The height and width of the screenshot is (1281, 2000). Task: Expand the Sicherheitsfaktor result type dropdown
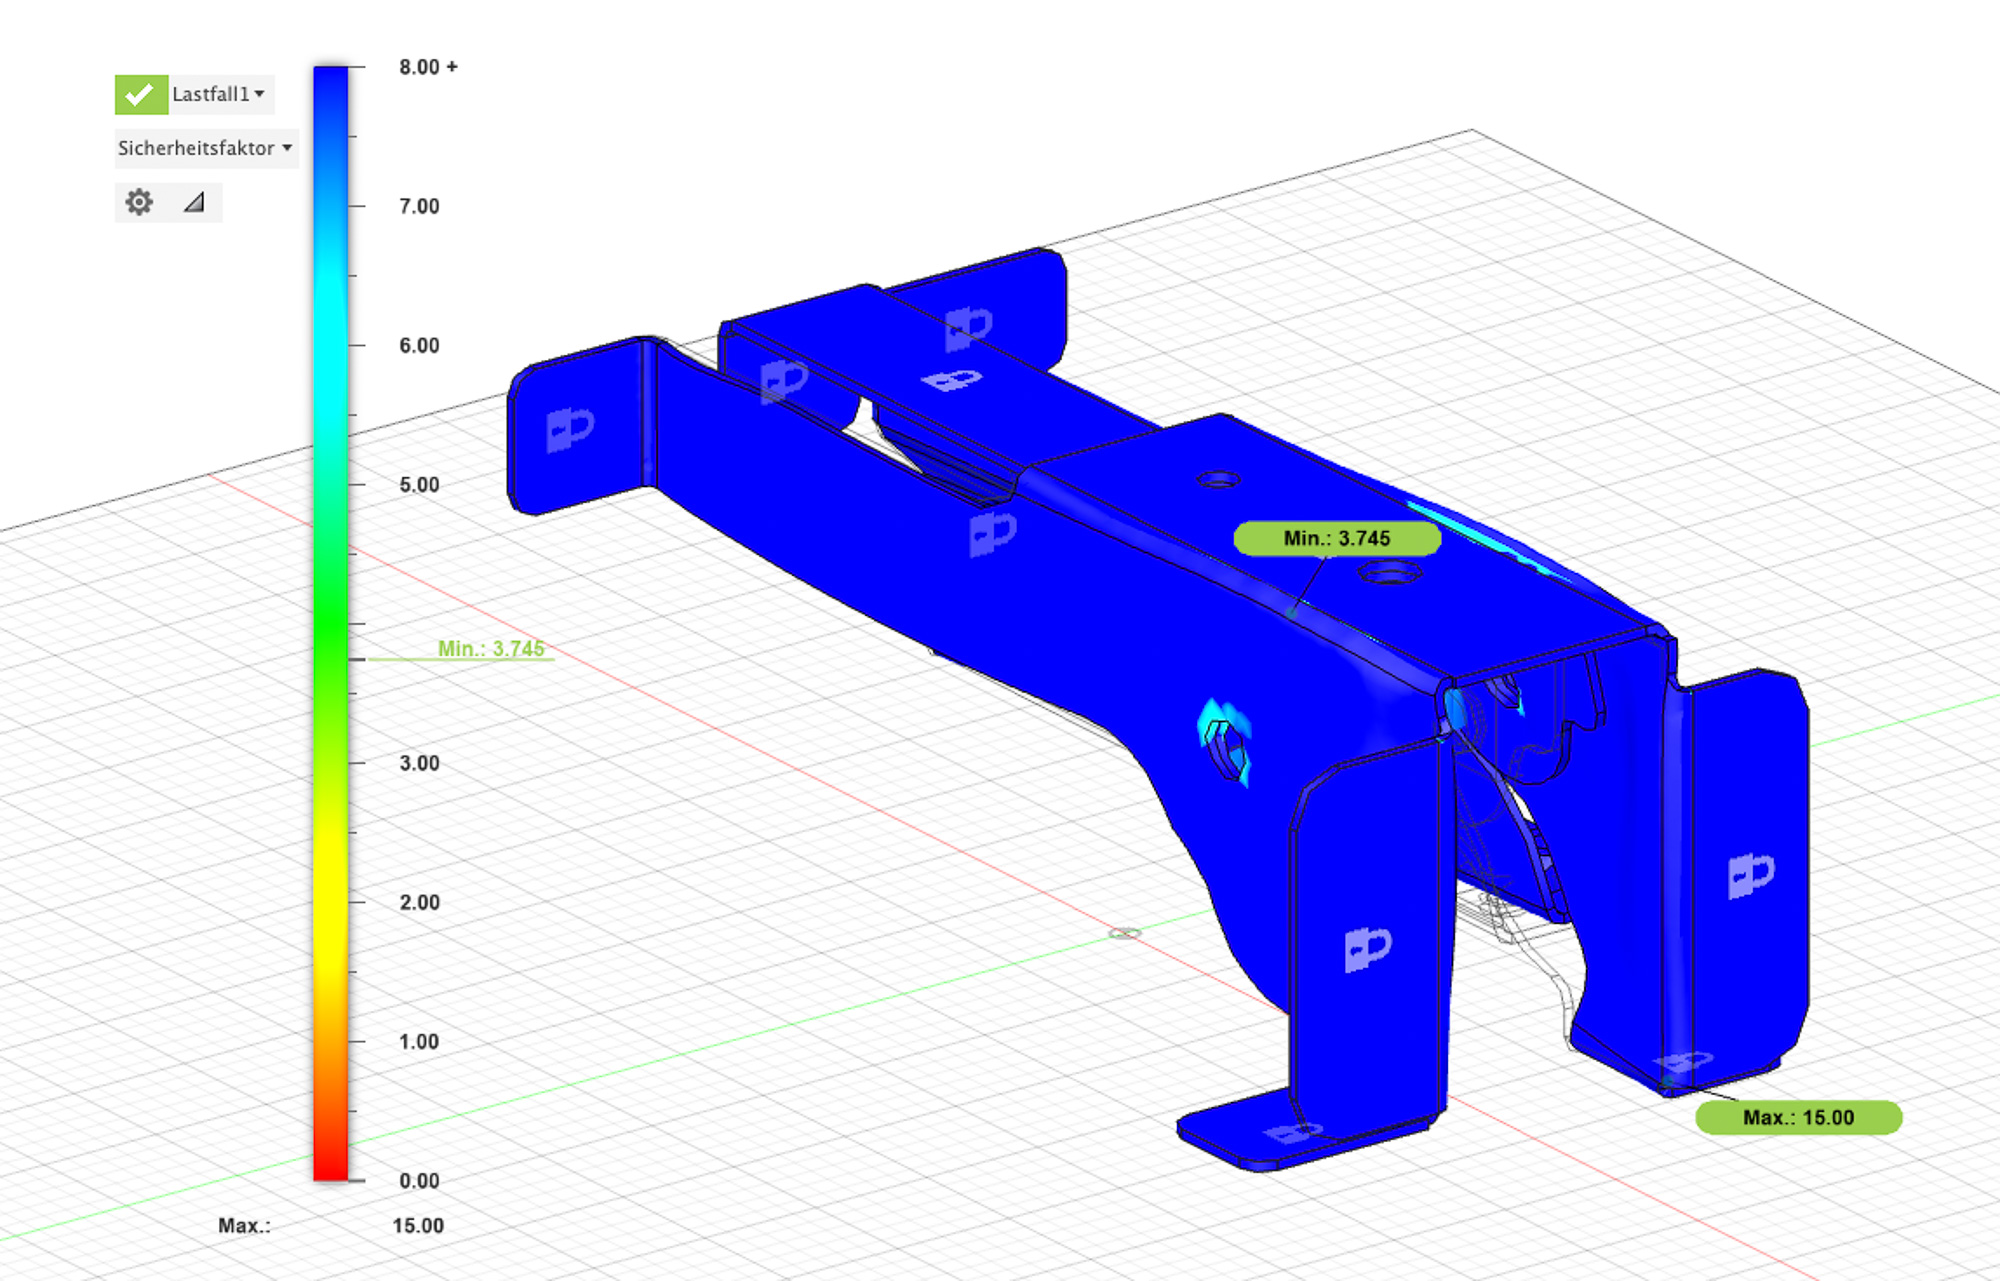[205, 149]
